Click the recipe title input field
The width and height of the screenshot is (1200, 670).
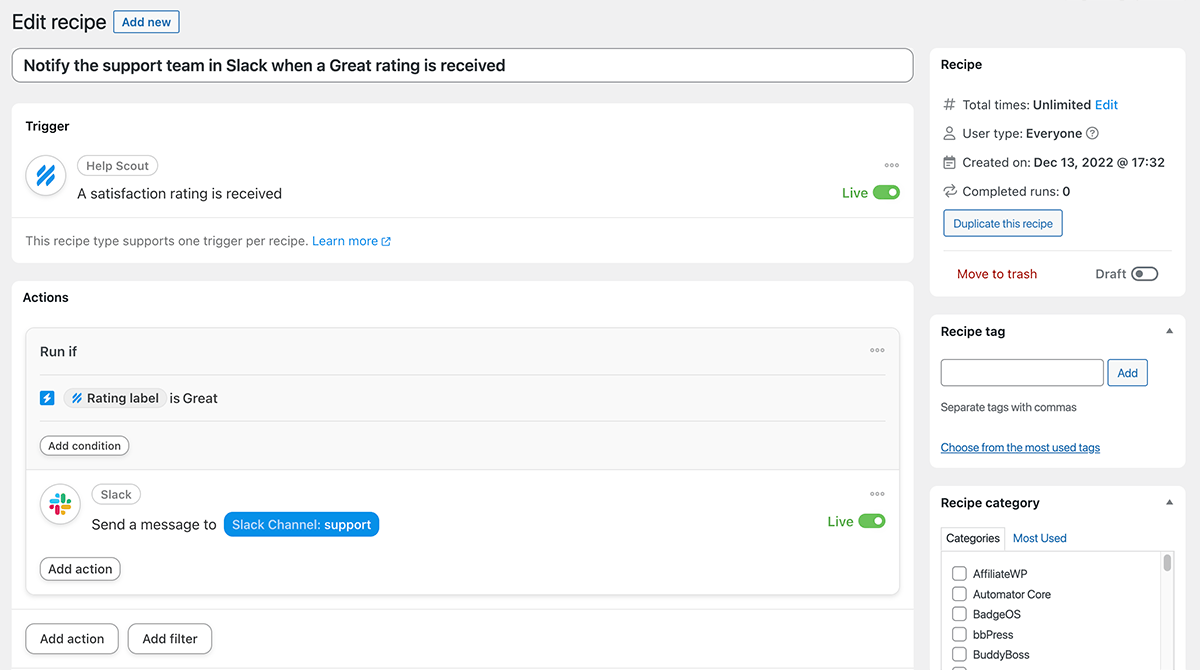click(x=462, y=65)
